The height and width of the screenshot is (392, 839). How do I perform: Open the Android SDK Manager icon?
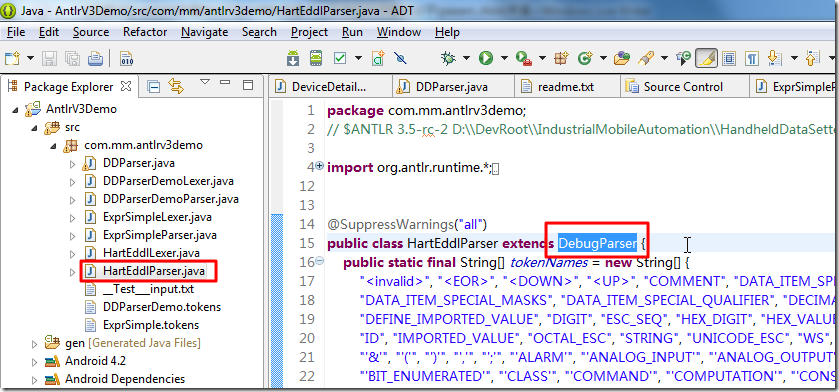293,58
